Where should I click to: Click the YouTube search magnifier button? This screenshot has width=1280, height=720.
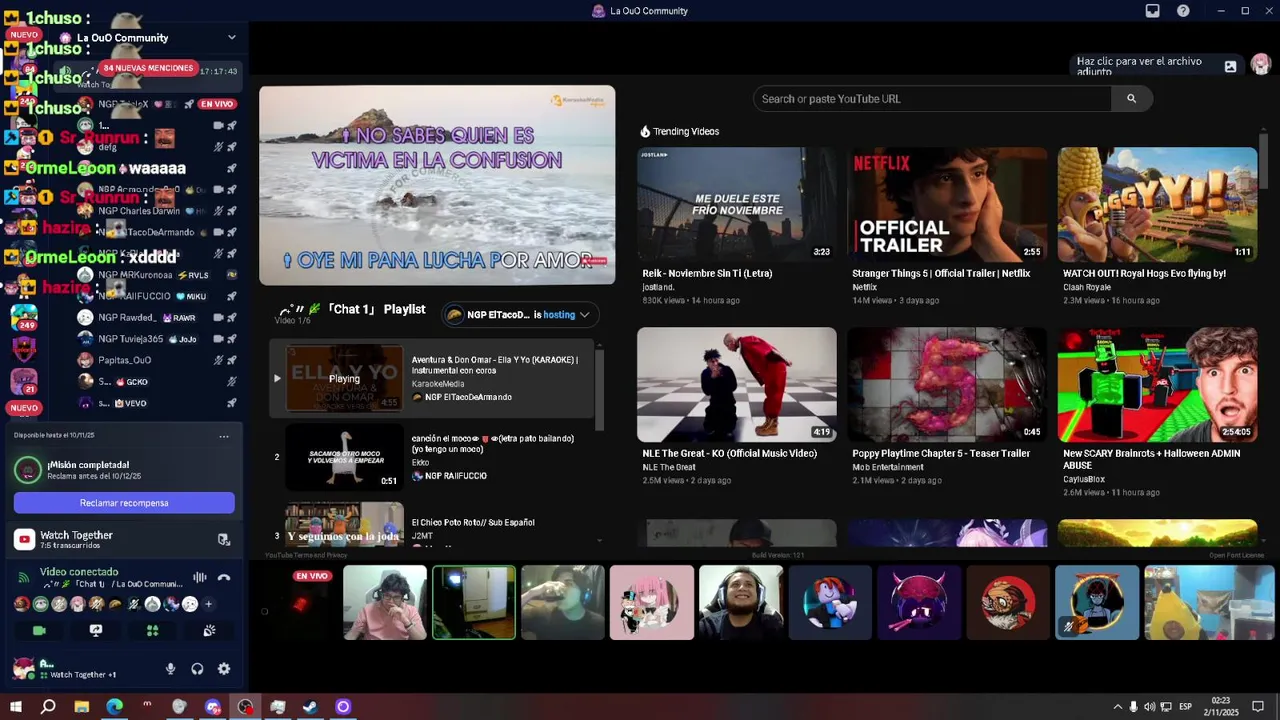click(1131, 99)
